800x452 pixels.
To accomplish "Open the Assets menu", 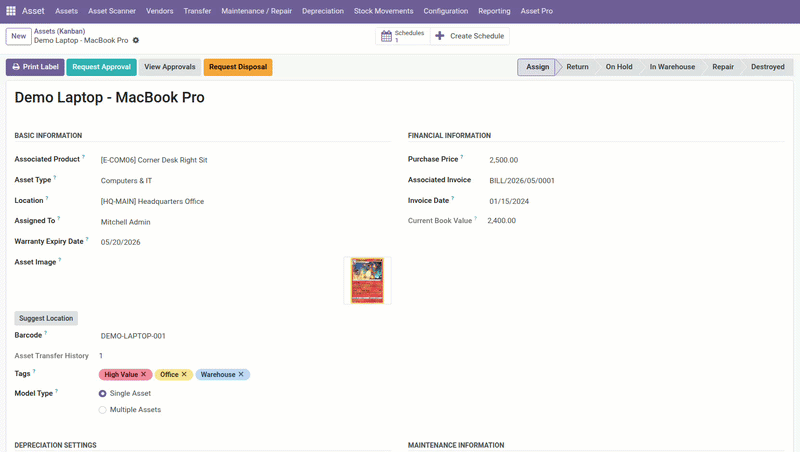I will pyautogui.click(x=66, y=11).
